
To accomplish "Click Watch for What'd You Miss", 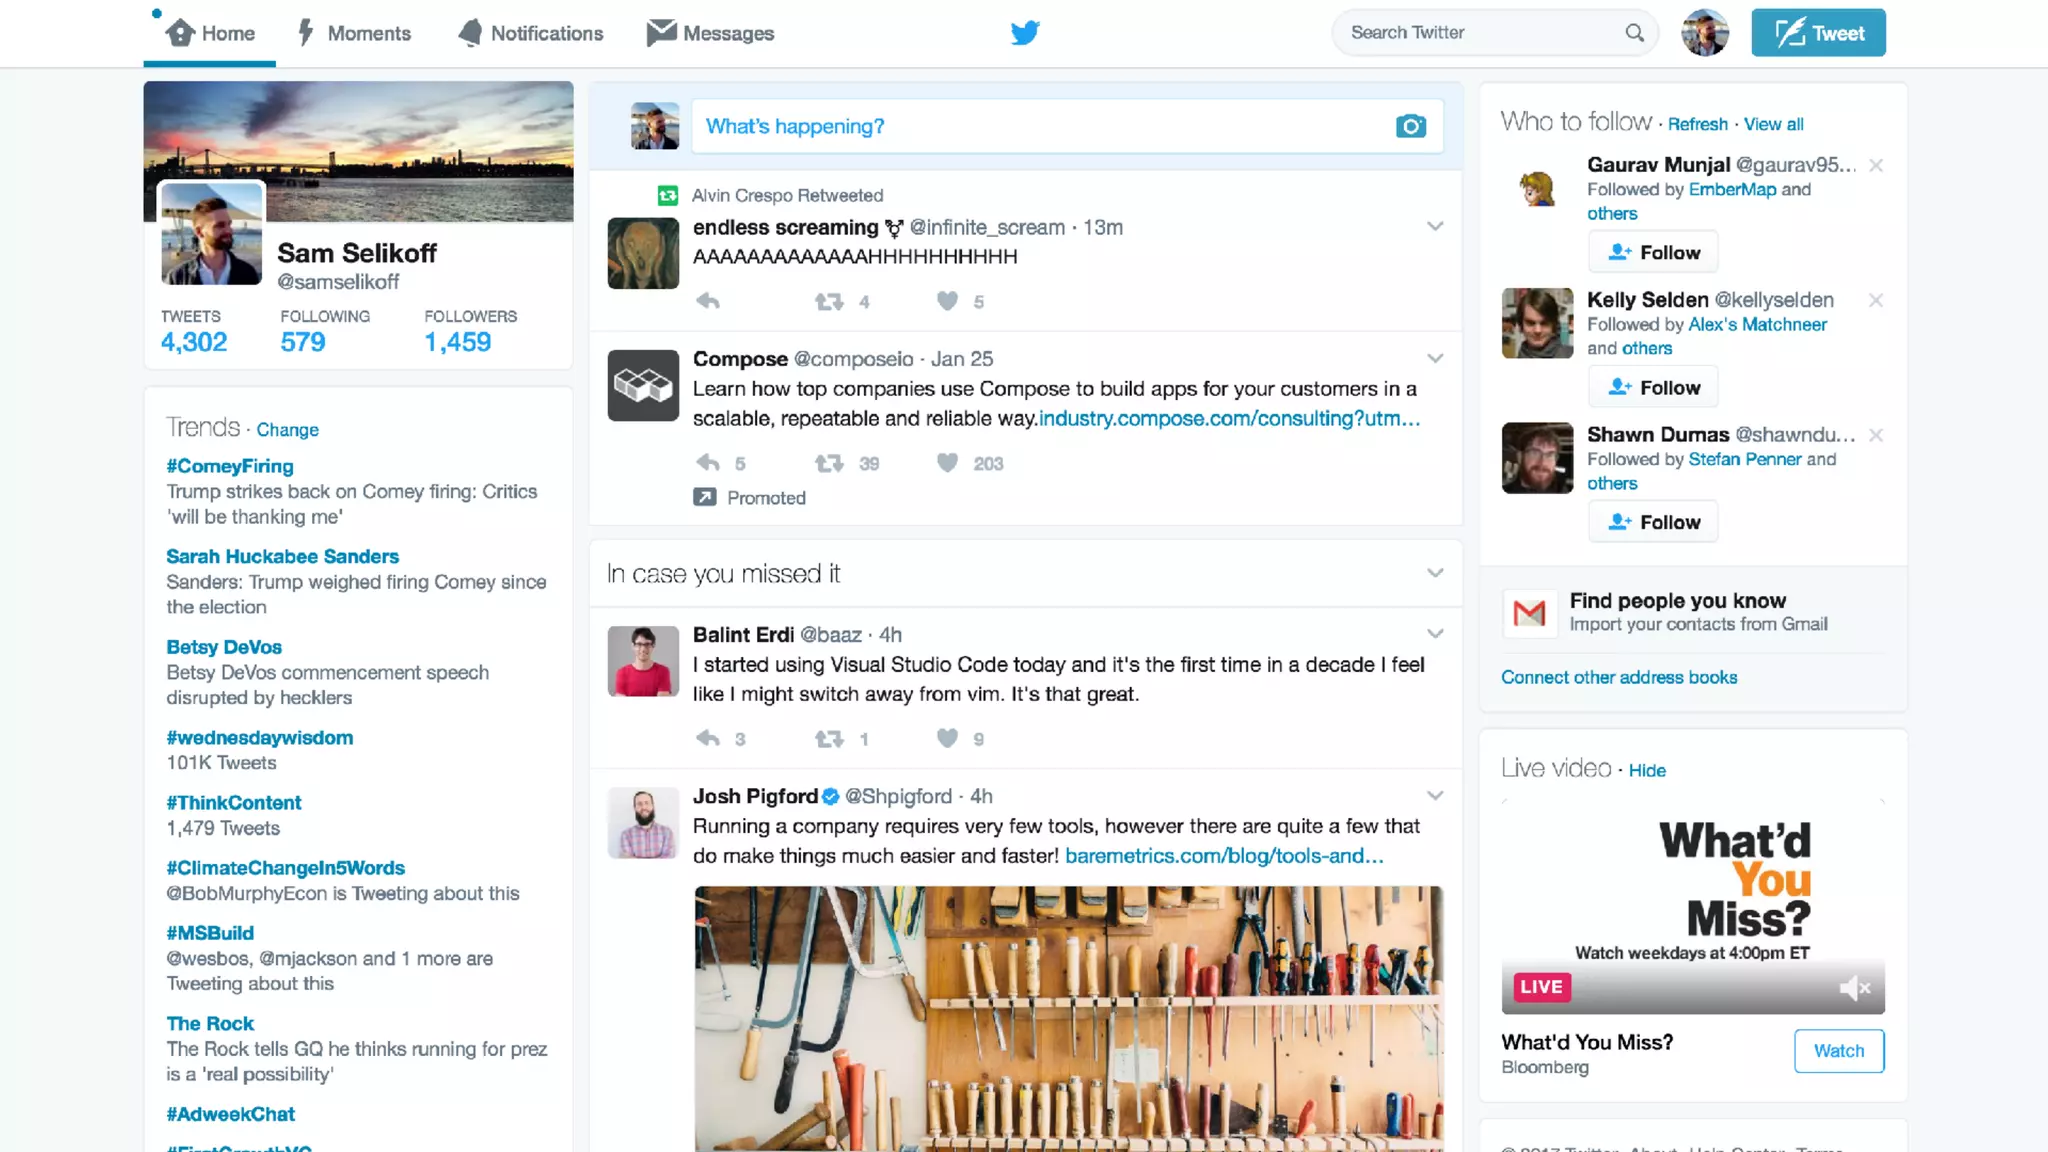I will pos(1839,1051).
